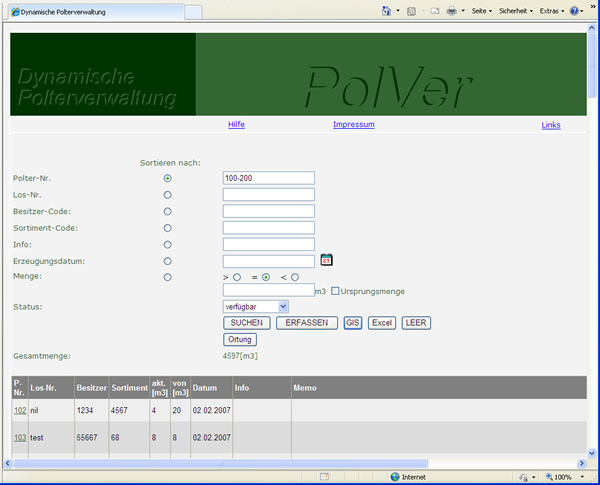Open the Home button dropdown arrow
Image resolution: width=600 pixels, height=485 pixels.
pos(398,11)
